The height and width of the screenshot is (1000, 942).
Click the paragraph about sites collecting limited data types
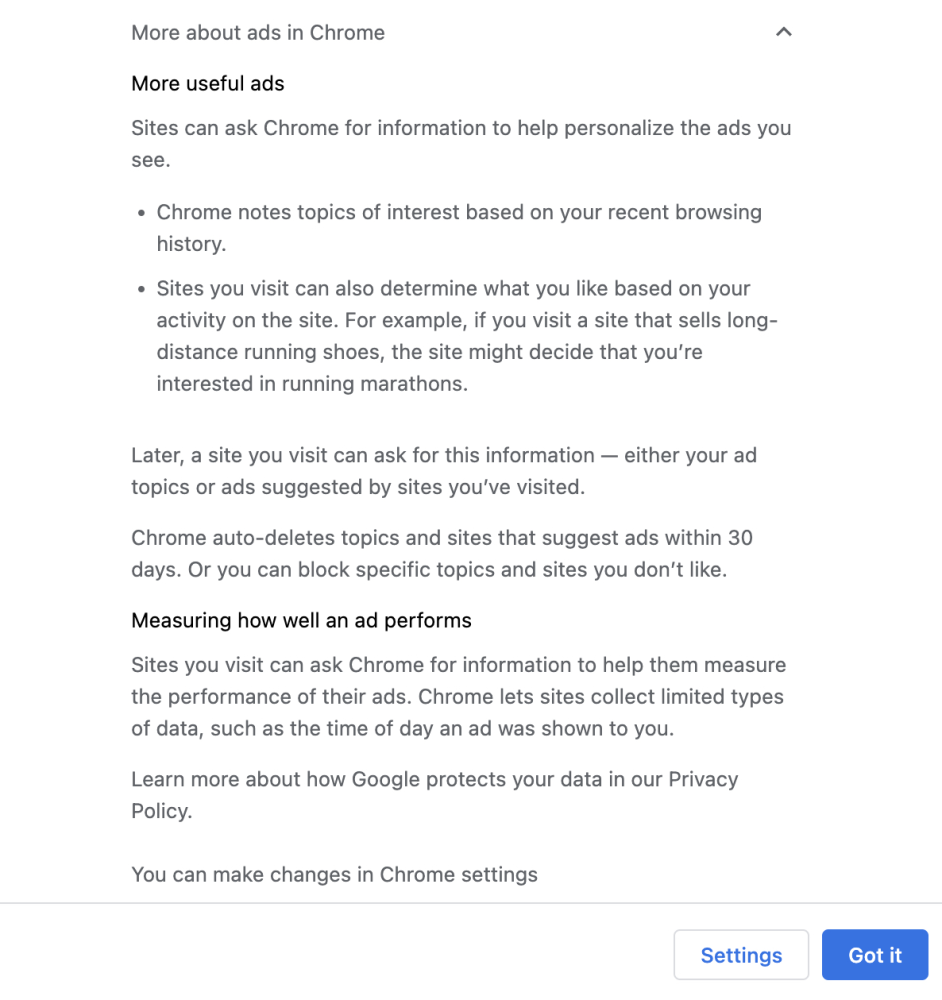[x=458, y=697]
